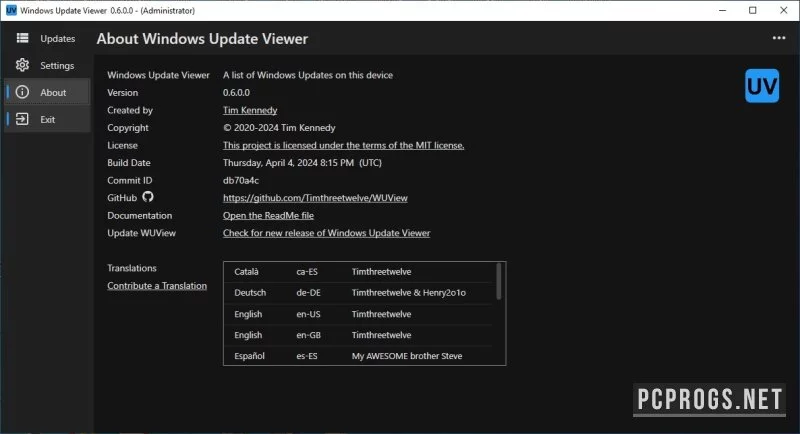Minimize the Windows Update Viewer window
This screenshot has height=434, width=800.
[722, 10]
